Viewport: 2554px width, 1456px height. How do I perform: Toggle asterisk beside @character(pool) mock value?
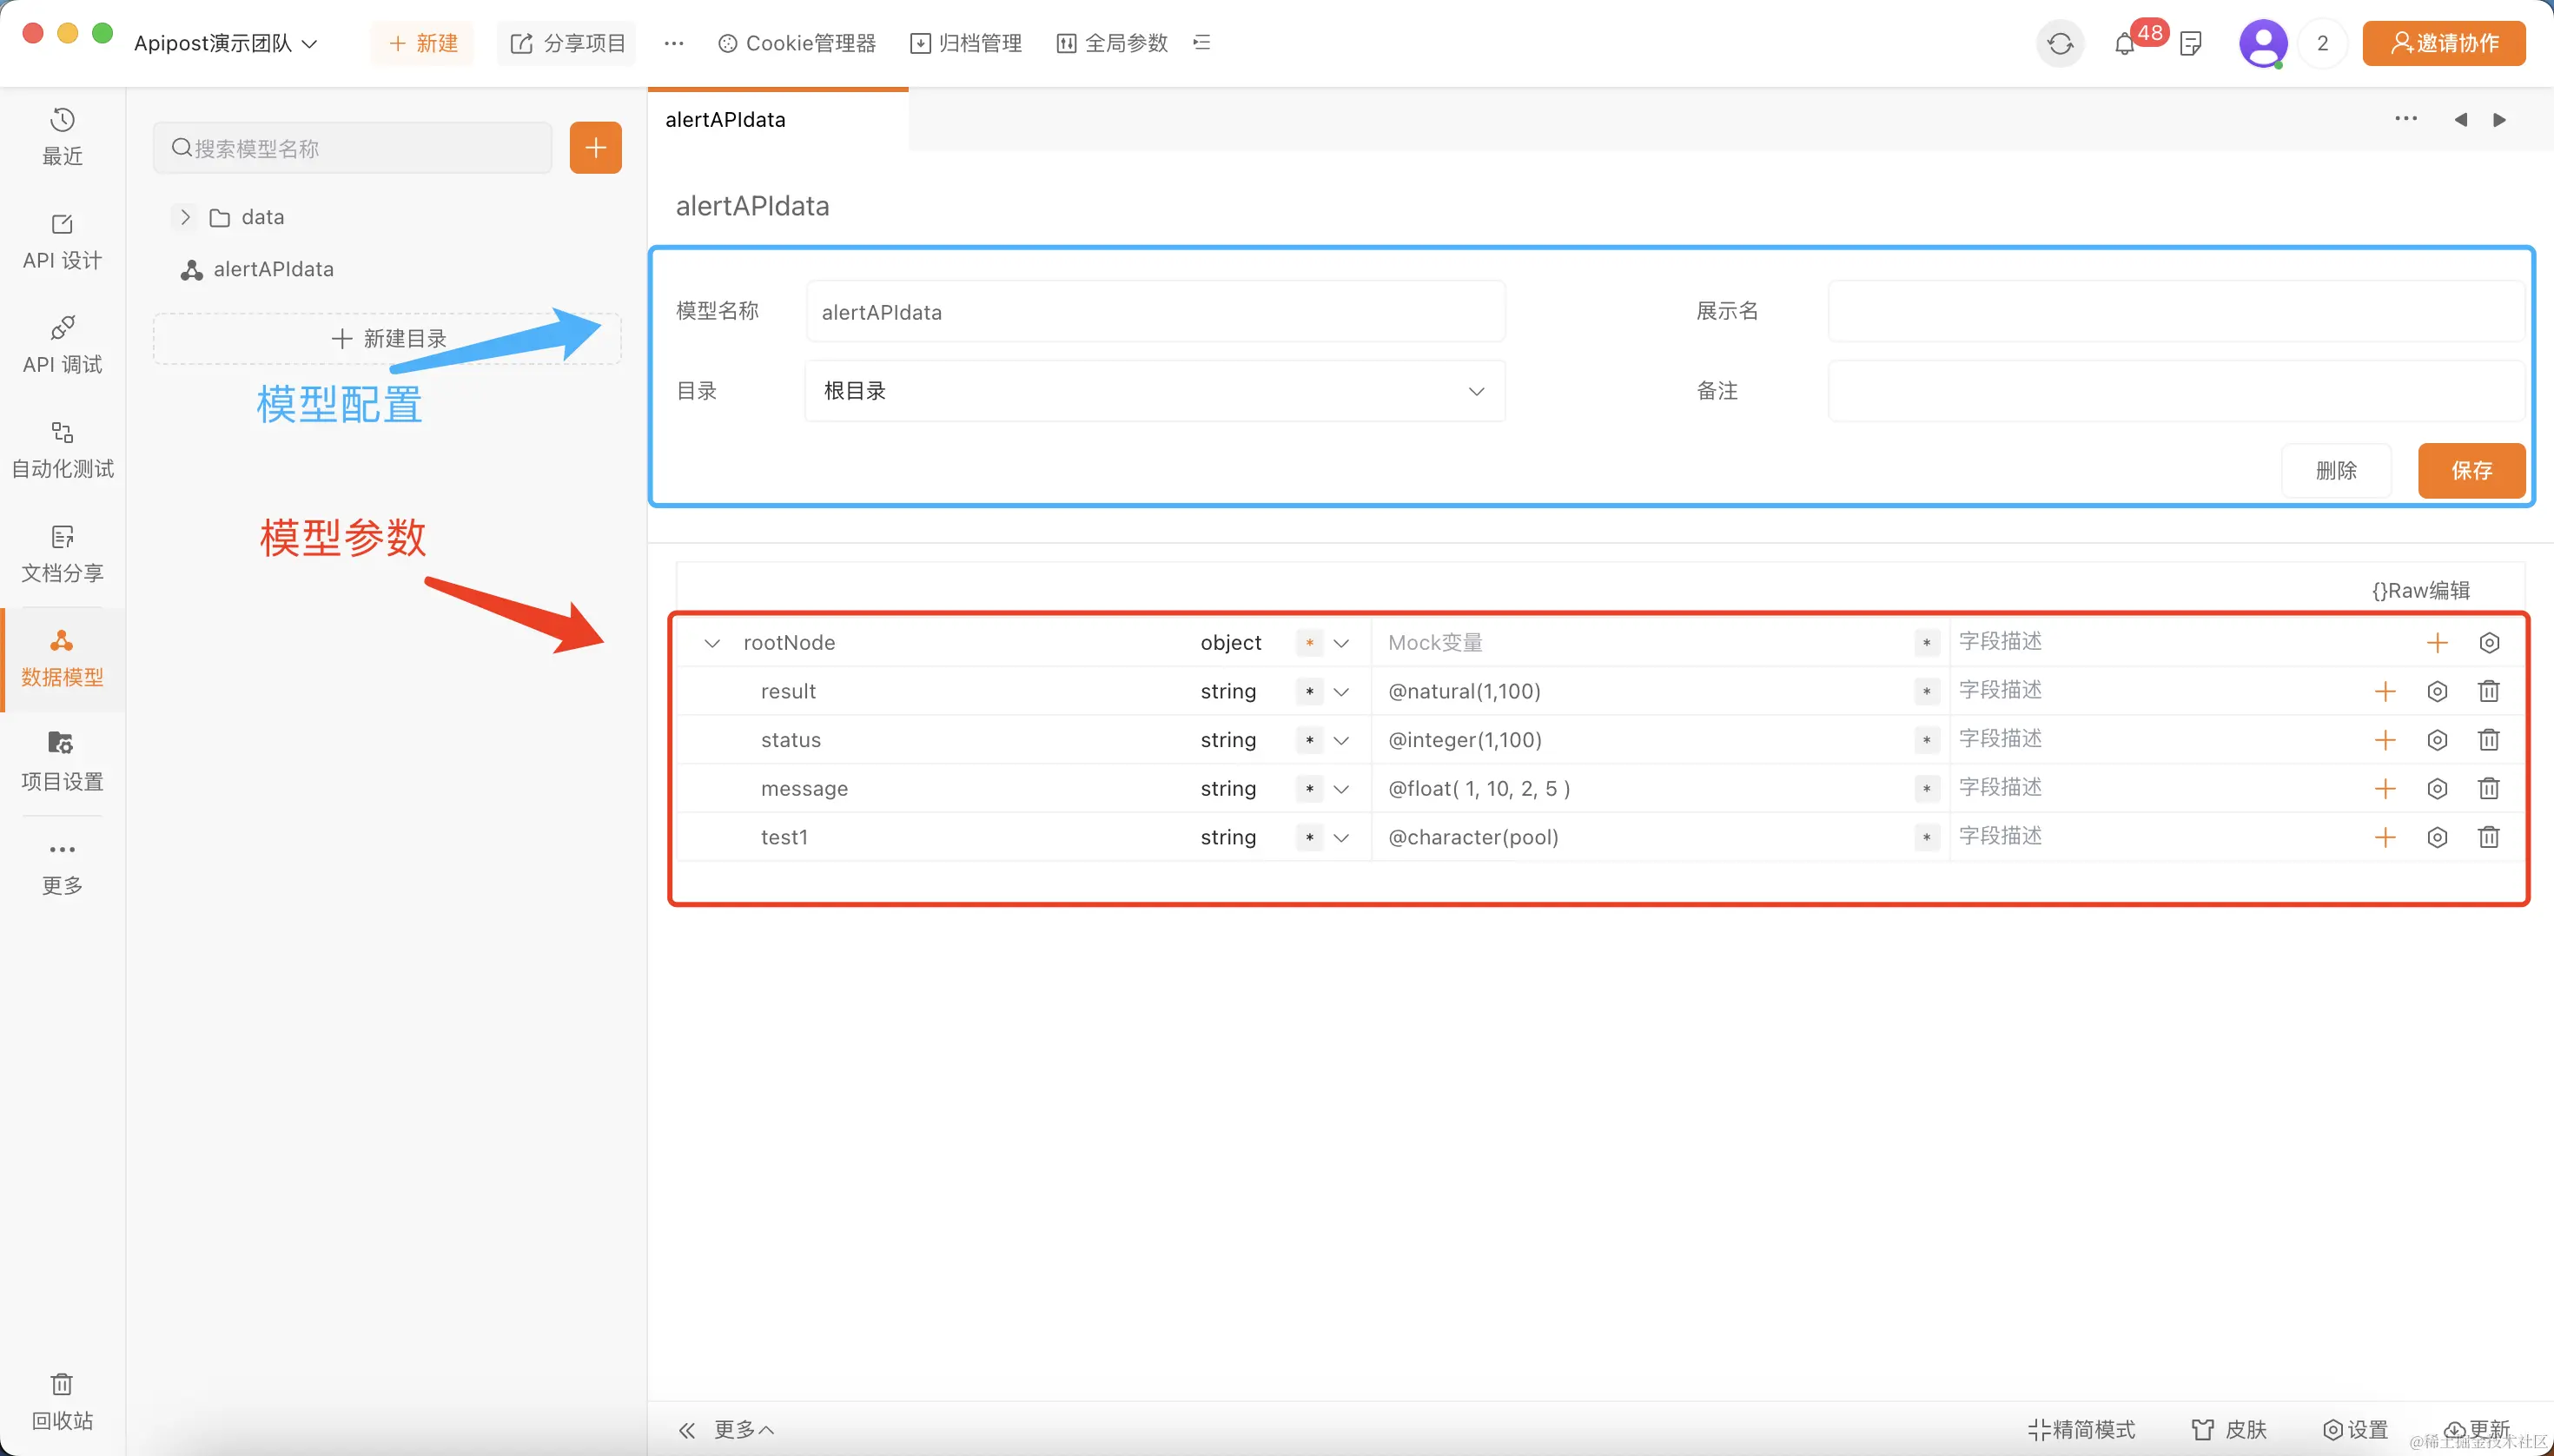[x=1926, y=838]
